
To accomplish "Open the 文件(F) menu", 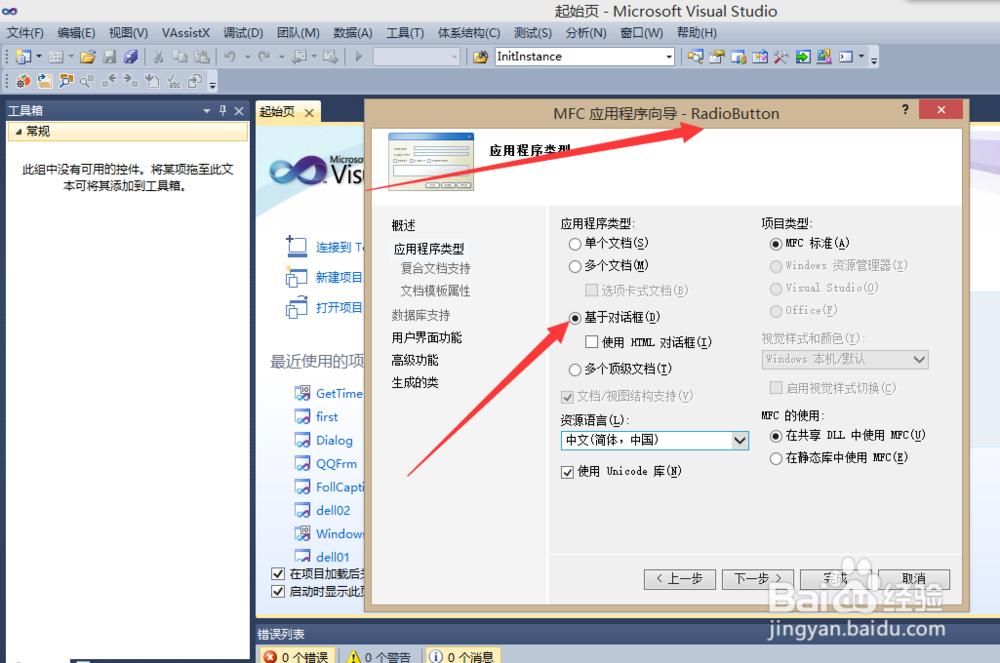I will pyautogui.click(x=25, y=33).
